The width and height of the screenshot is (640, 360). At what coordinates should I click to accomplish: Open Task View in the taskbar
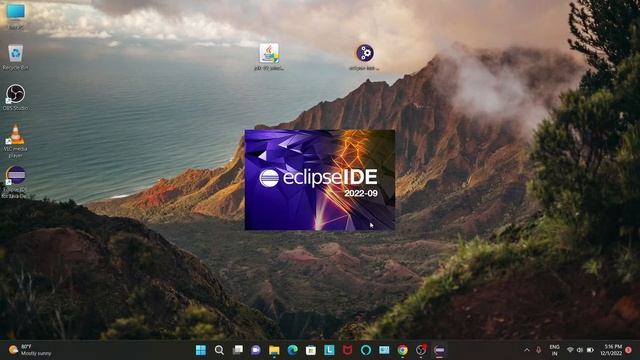tap(238, 350)
